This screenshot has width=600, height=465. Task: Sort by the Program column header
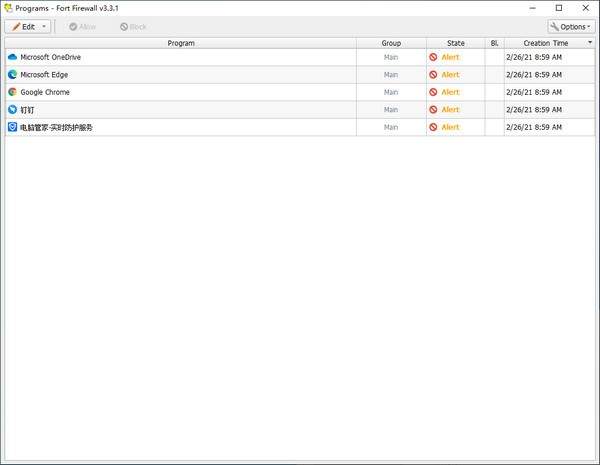click(181, 43)
